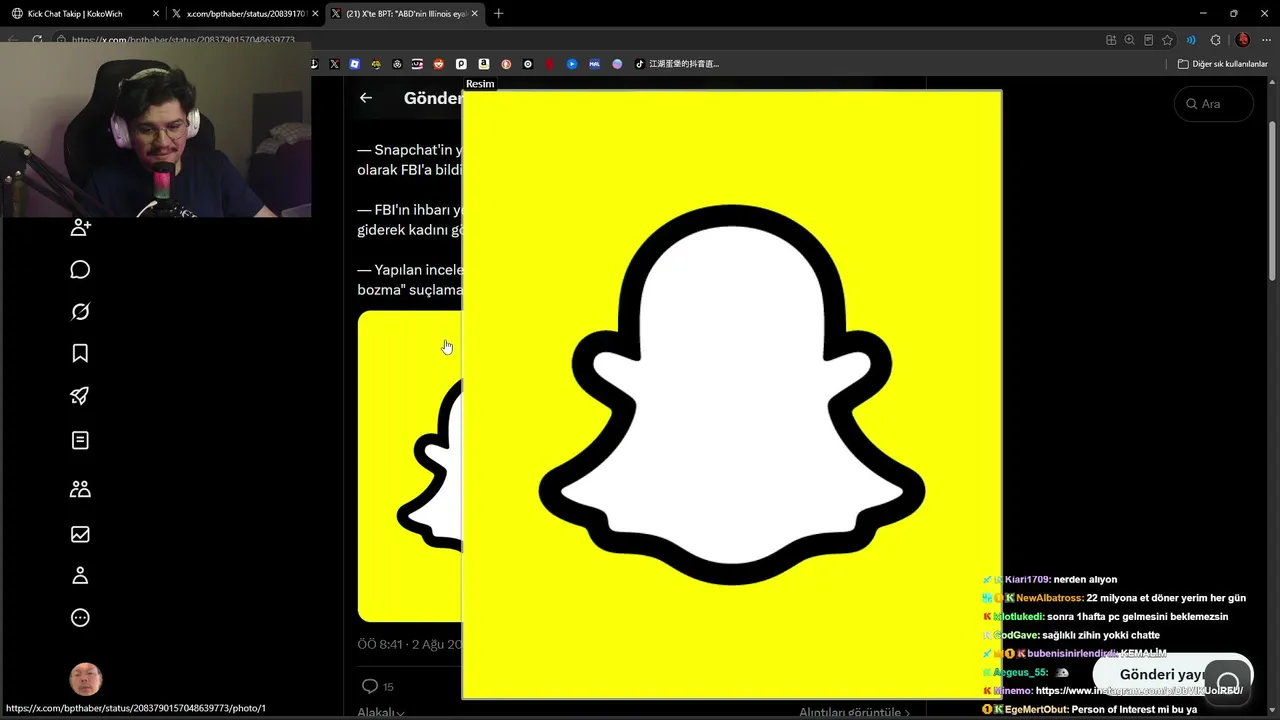The image size is (1280, 720).
Task: Open Bookmarks in the X sidebar
Action: pos(81,353)
